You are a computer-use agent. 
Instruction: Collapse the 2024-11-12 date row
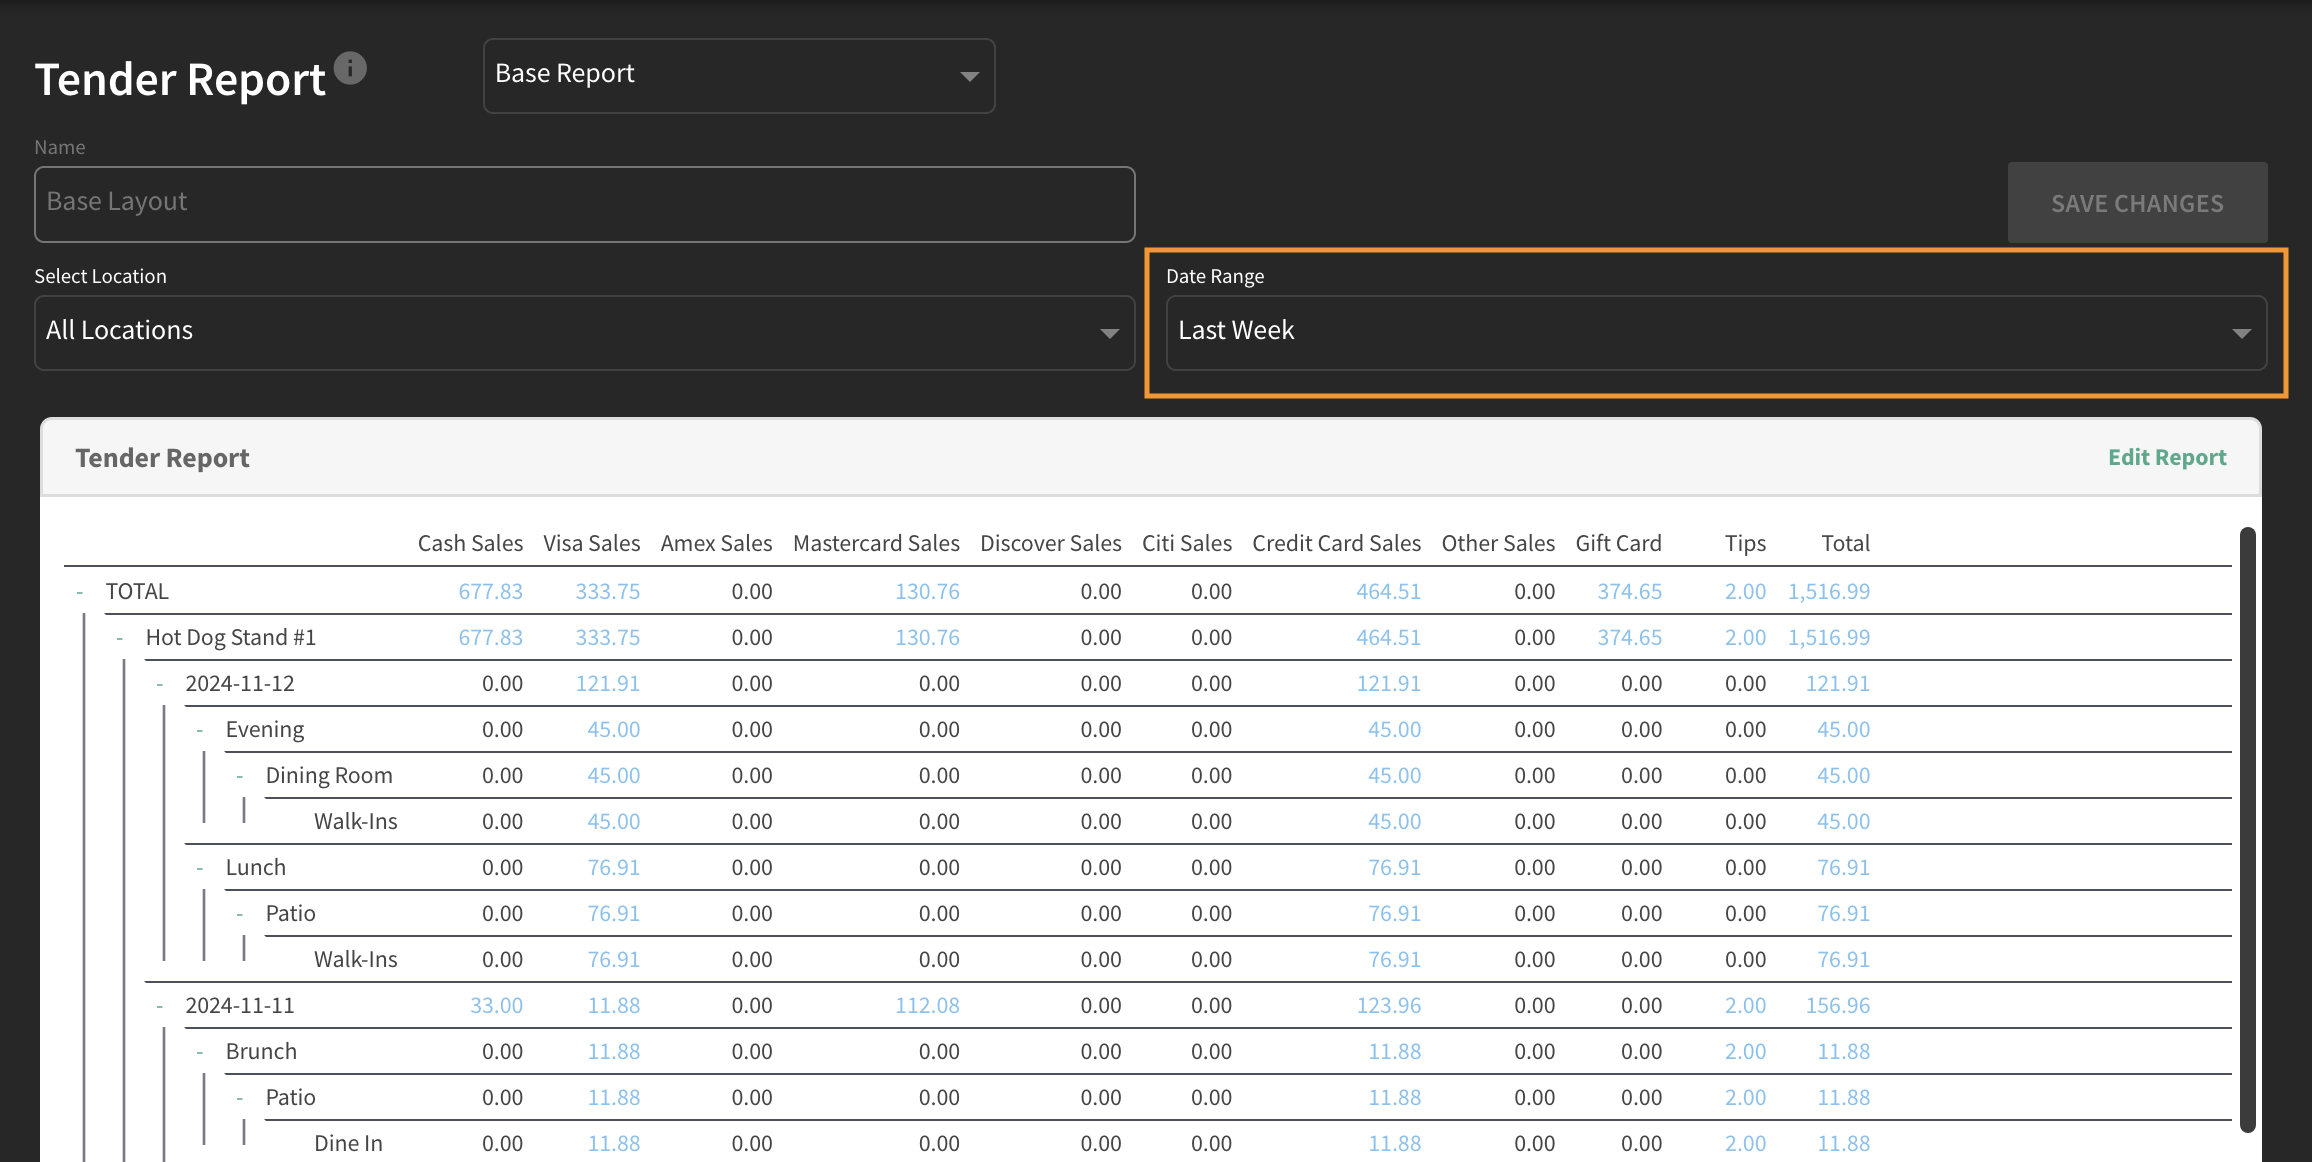(160, 684)
